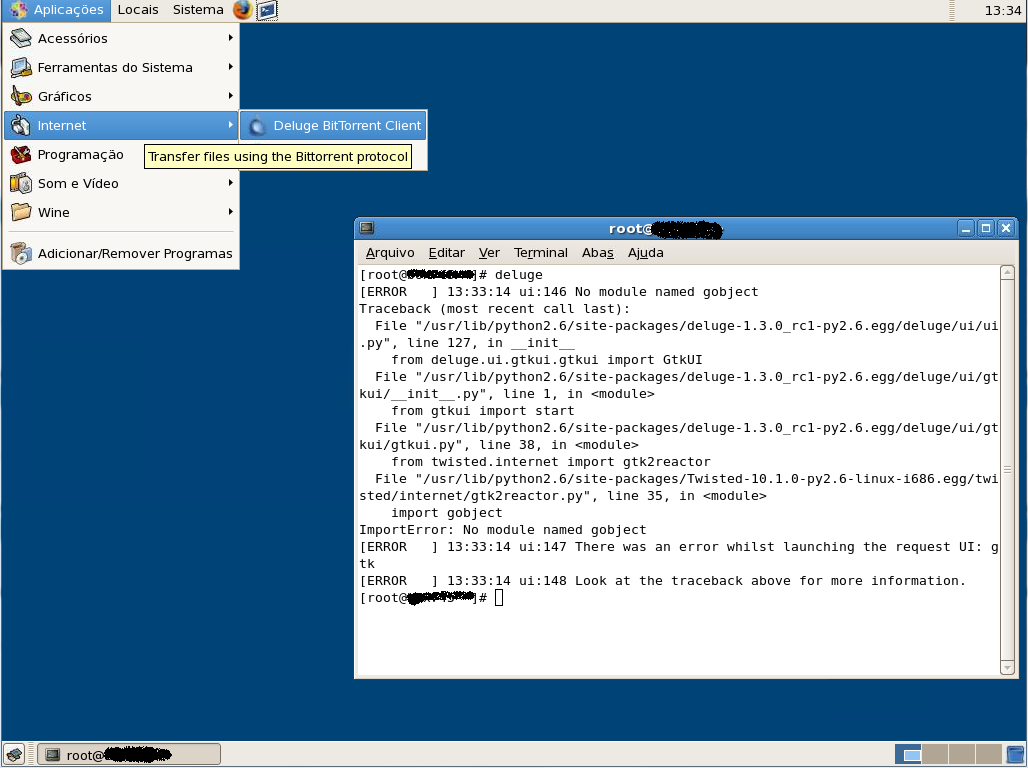
Task: Launch Firefox from the top panel
Action: [243, 10]
